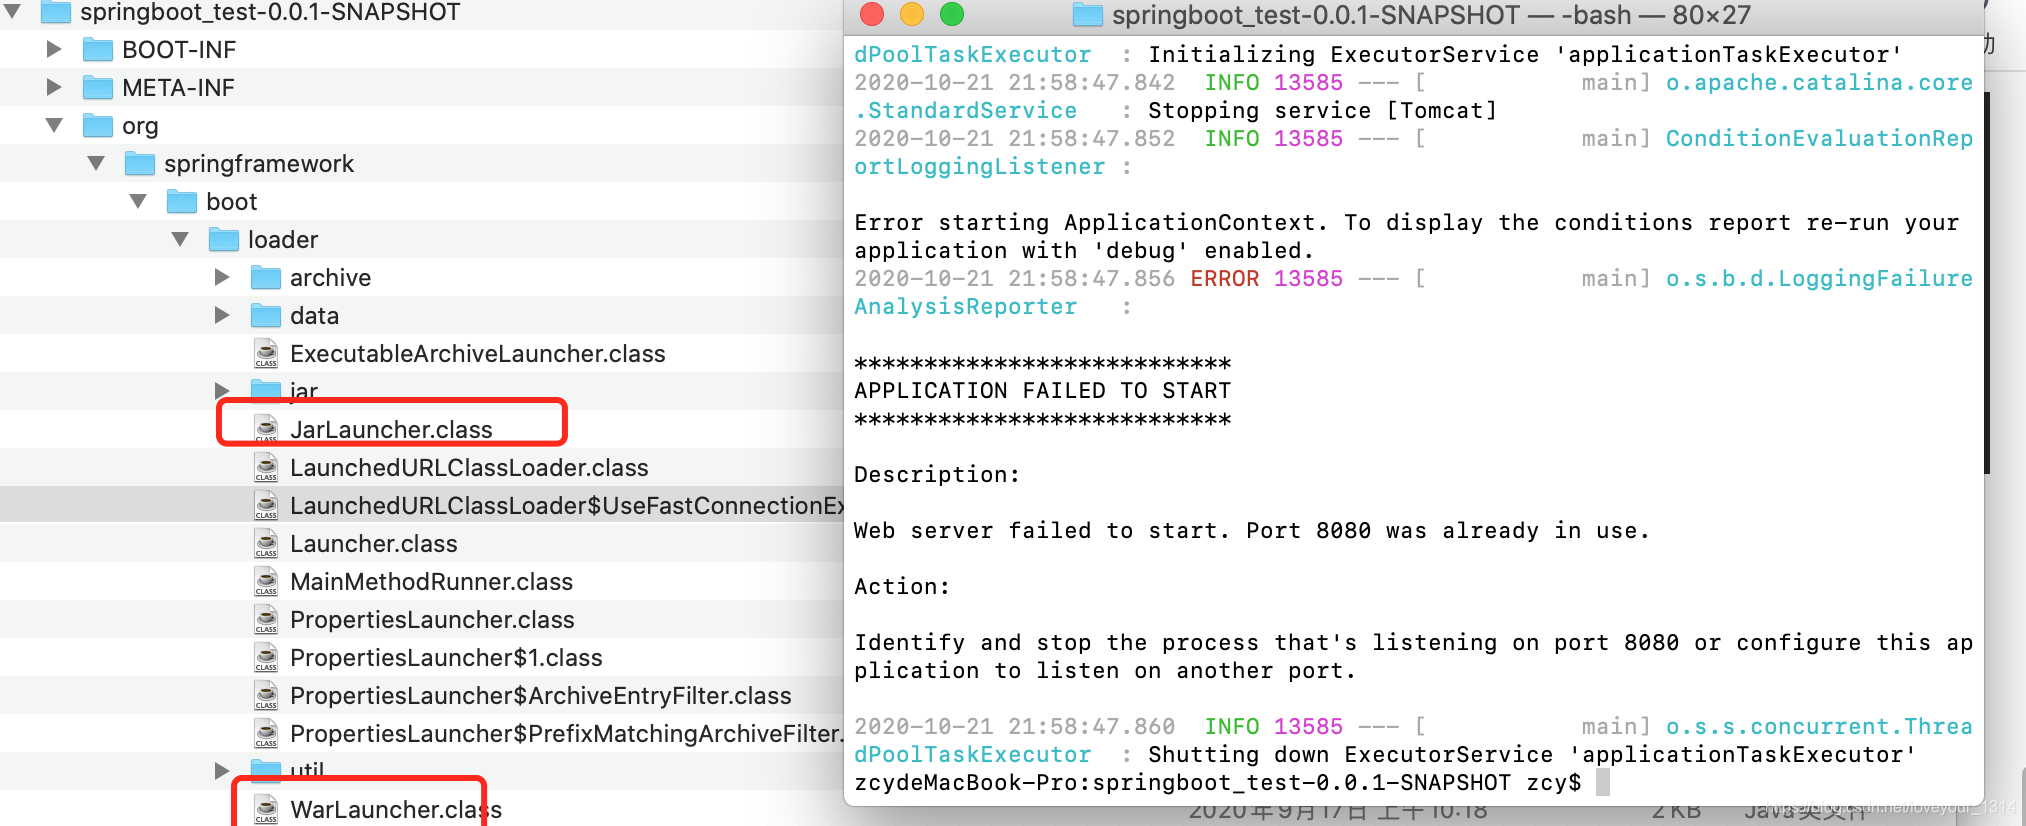Select the loader folder icon
2026x826 pixels.
pos(223,239)
